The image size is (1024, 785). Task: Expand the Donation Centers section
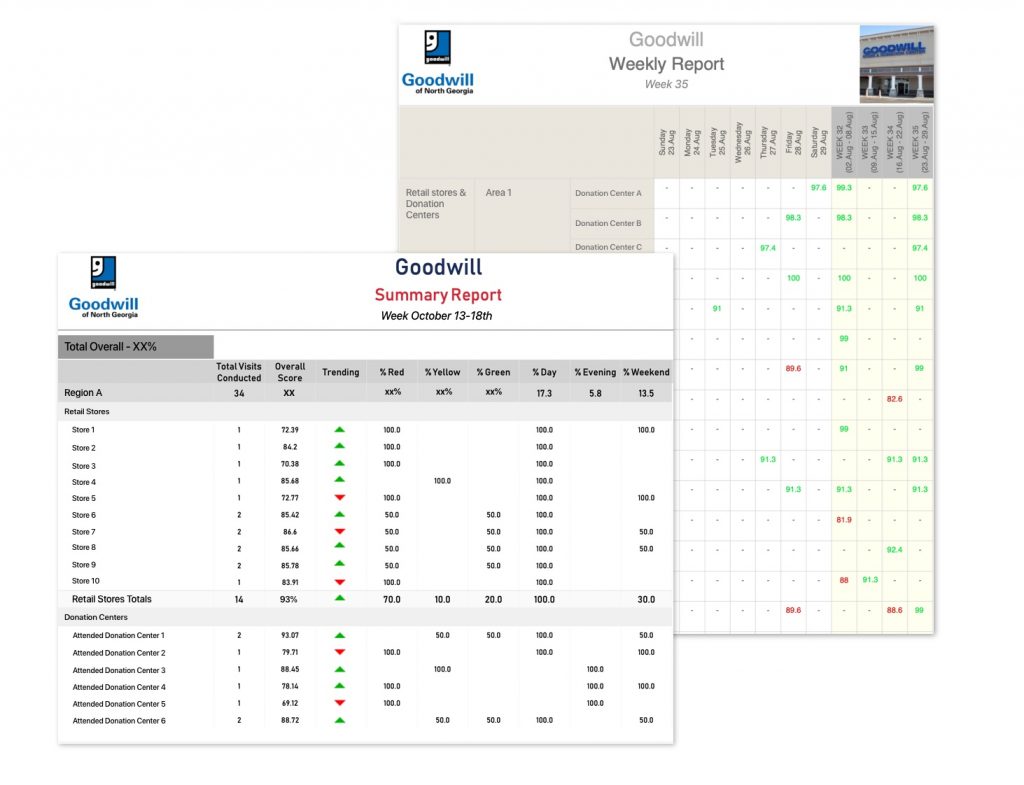pos(98,617)
